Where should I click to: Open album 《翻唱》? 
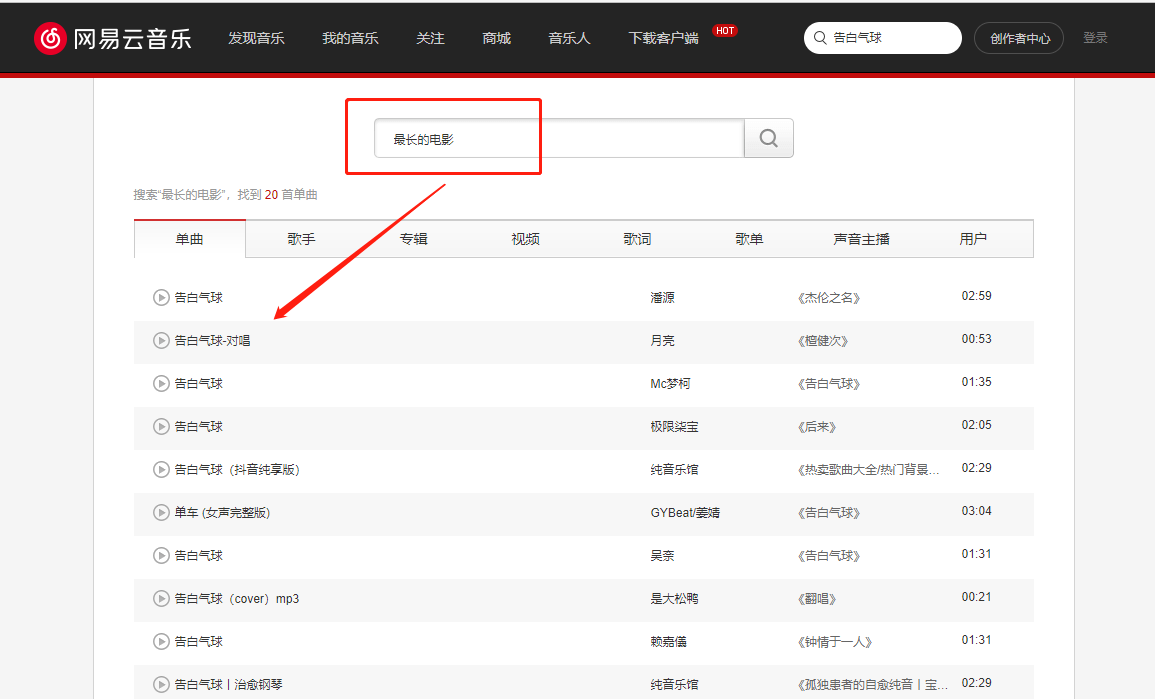816,599
